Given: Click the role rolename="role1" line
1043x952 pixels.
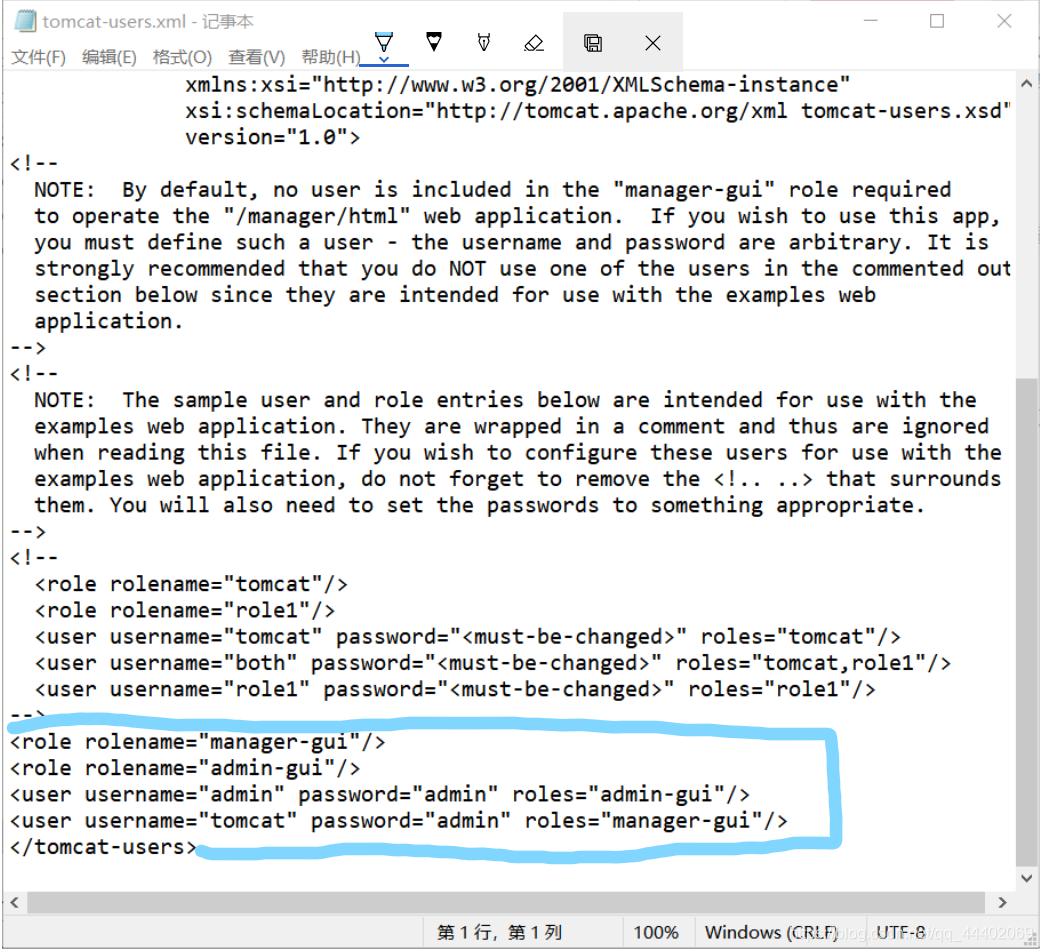Looking at the screenshot, I should [185, 610].
